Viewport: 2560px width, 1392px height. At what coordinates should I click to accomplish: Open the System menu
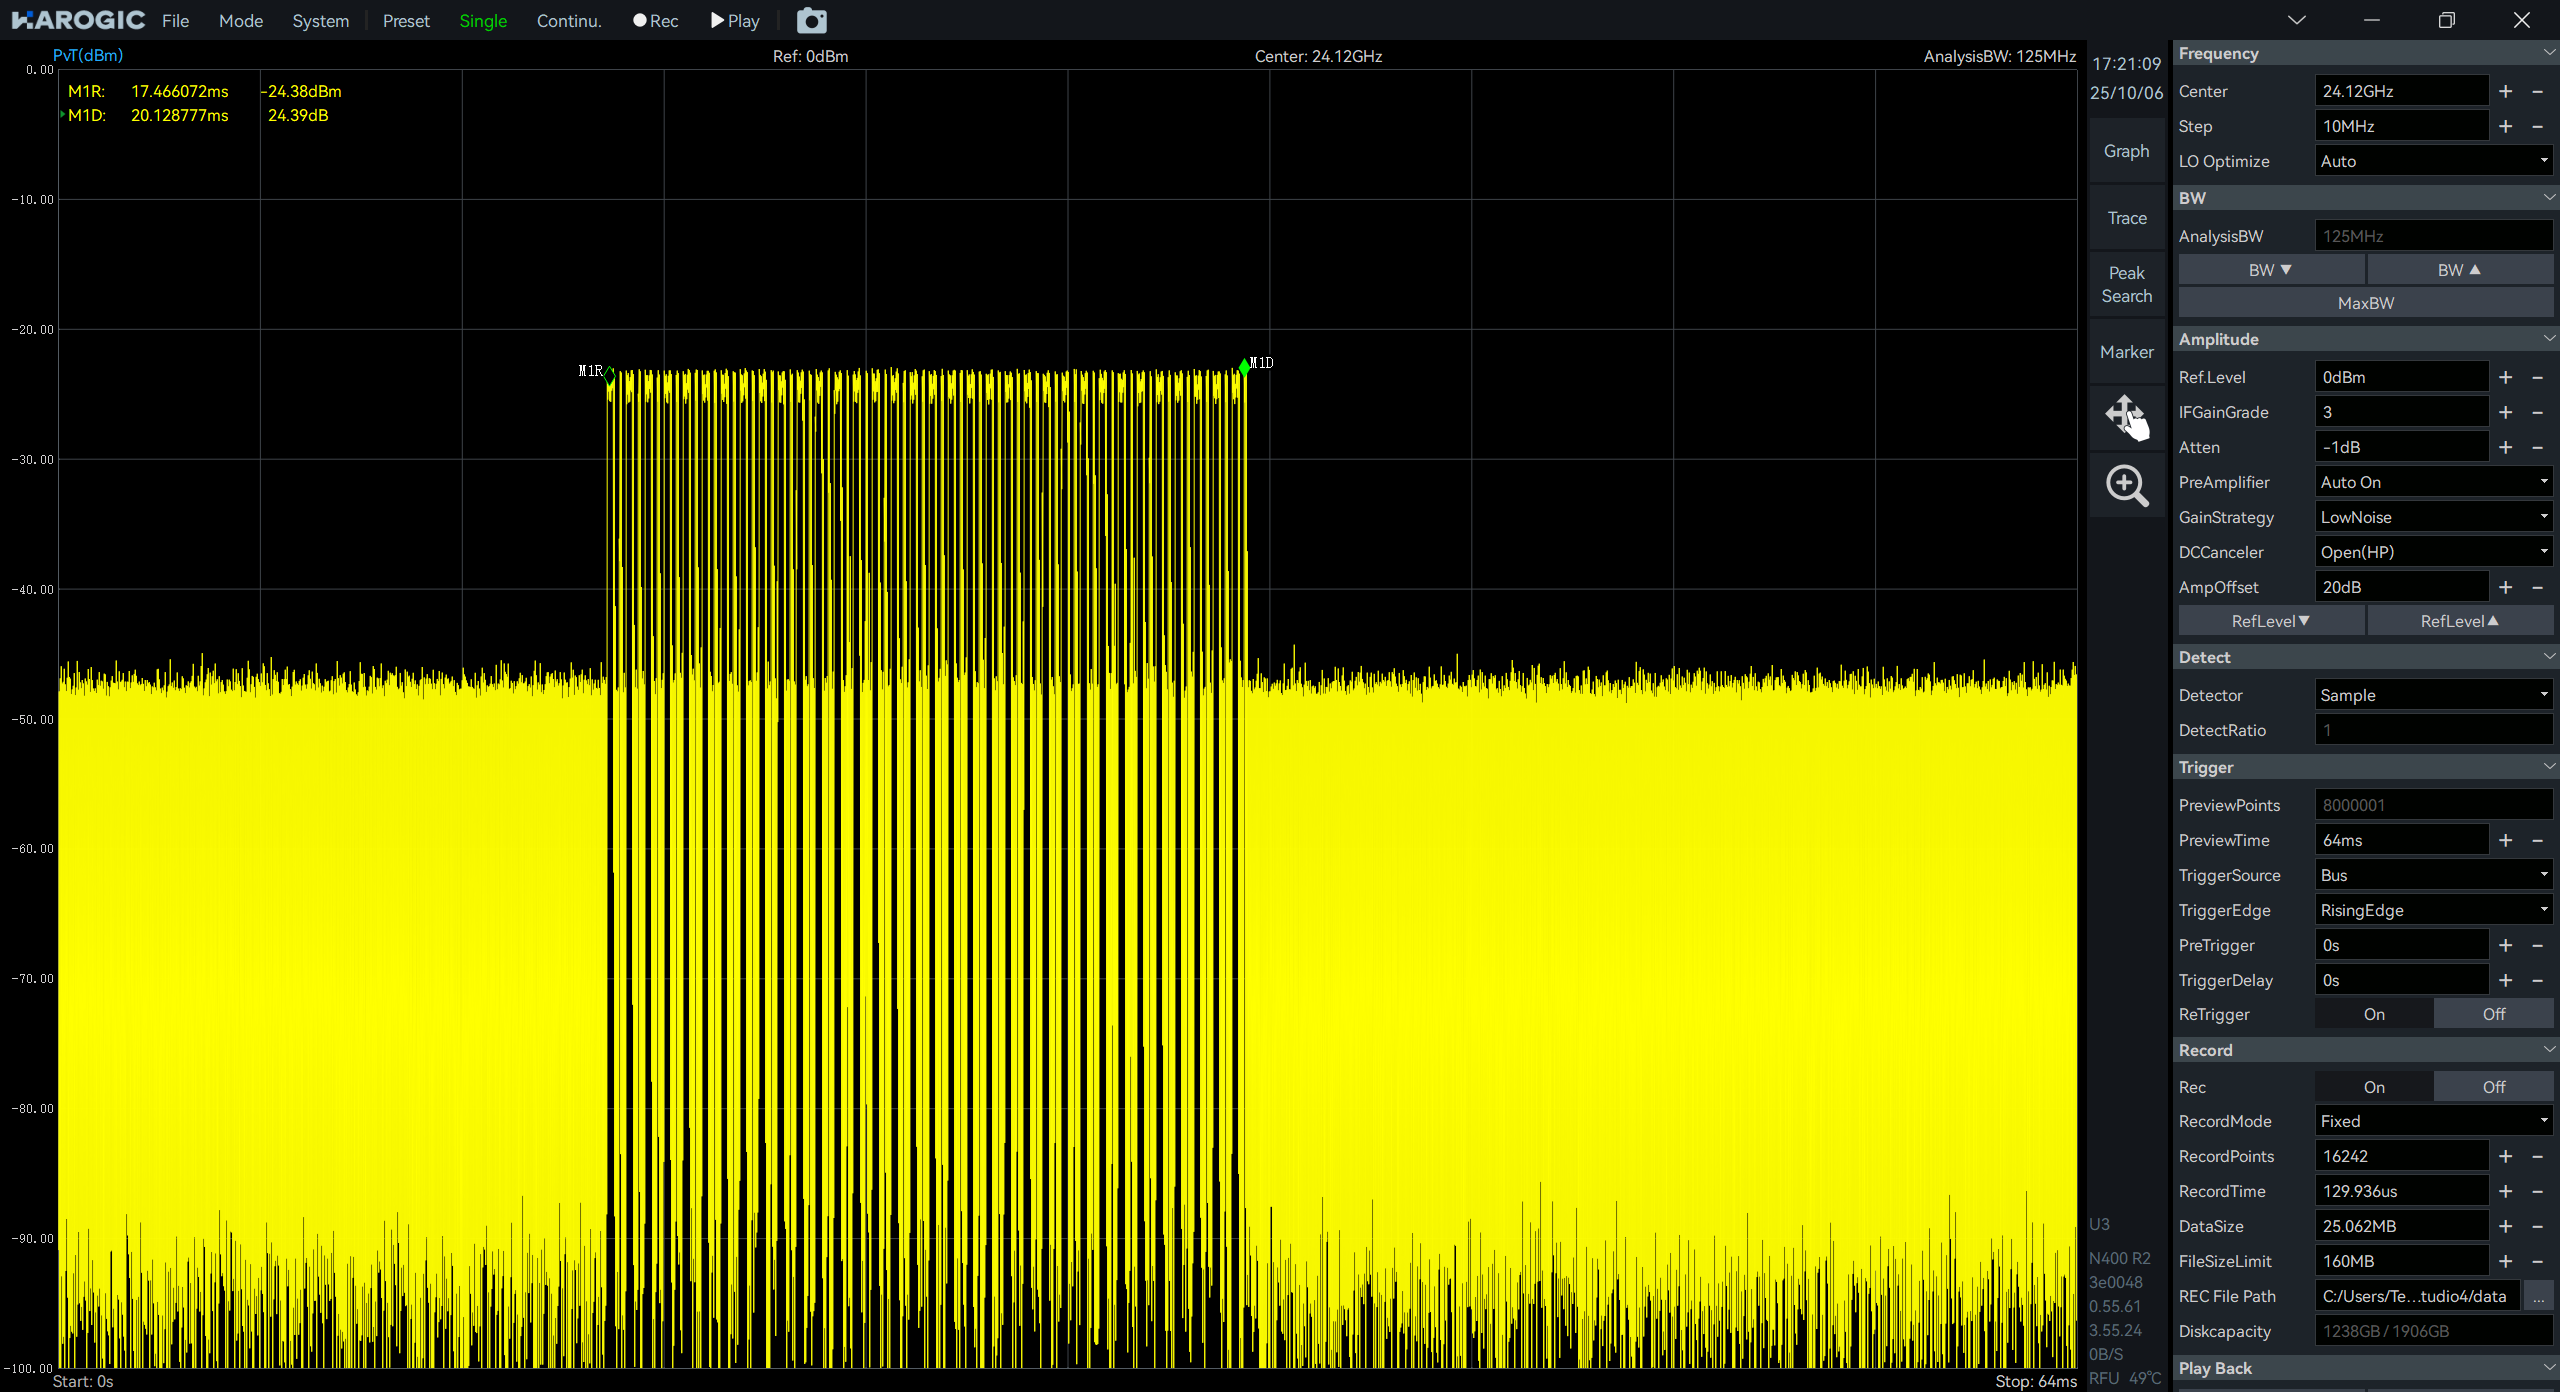(320, 21)
